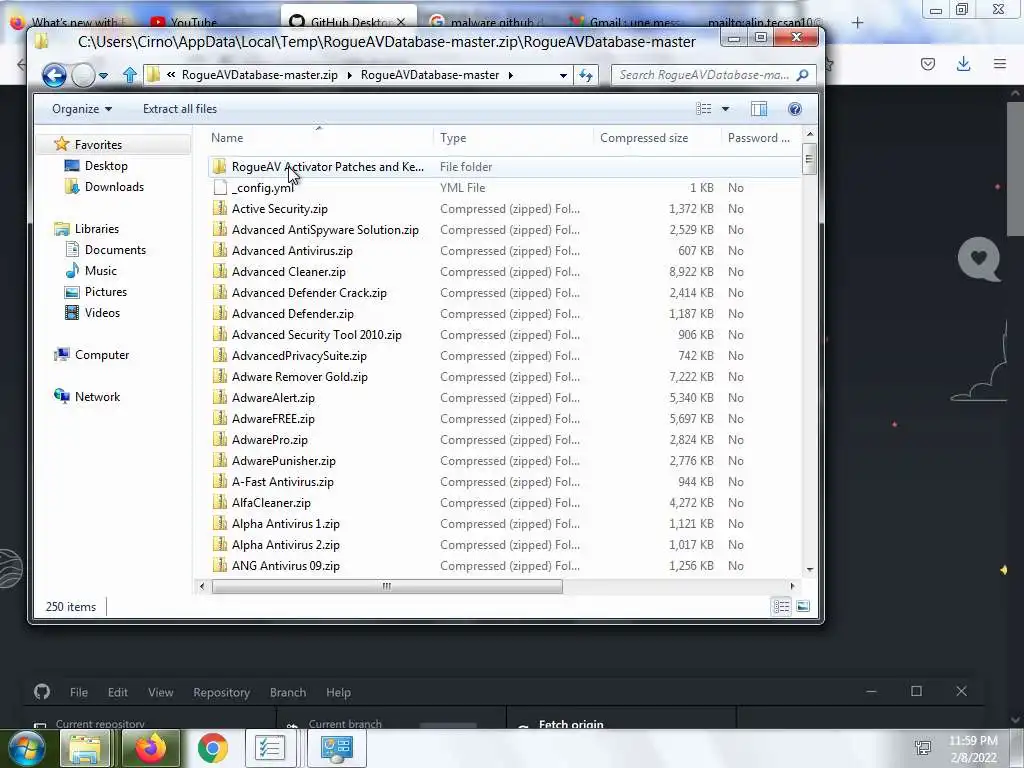The height and width of the screenshot is (768, 1024).
Task: Open Branch menu in GitHub Desktop
Action: click(x=287, y=692)
